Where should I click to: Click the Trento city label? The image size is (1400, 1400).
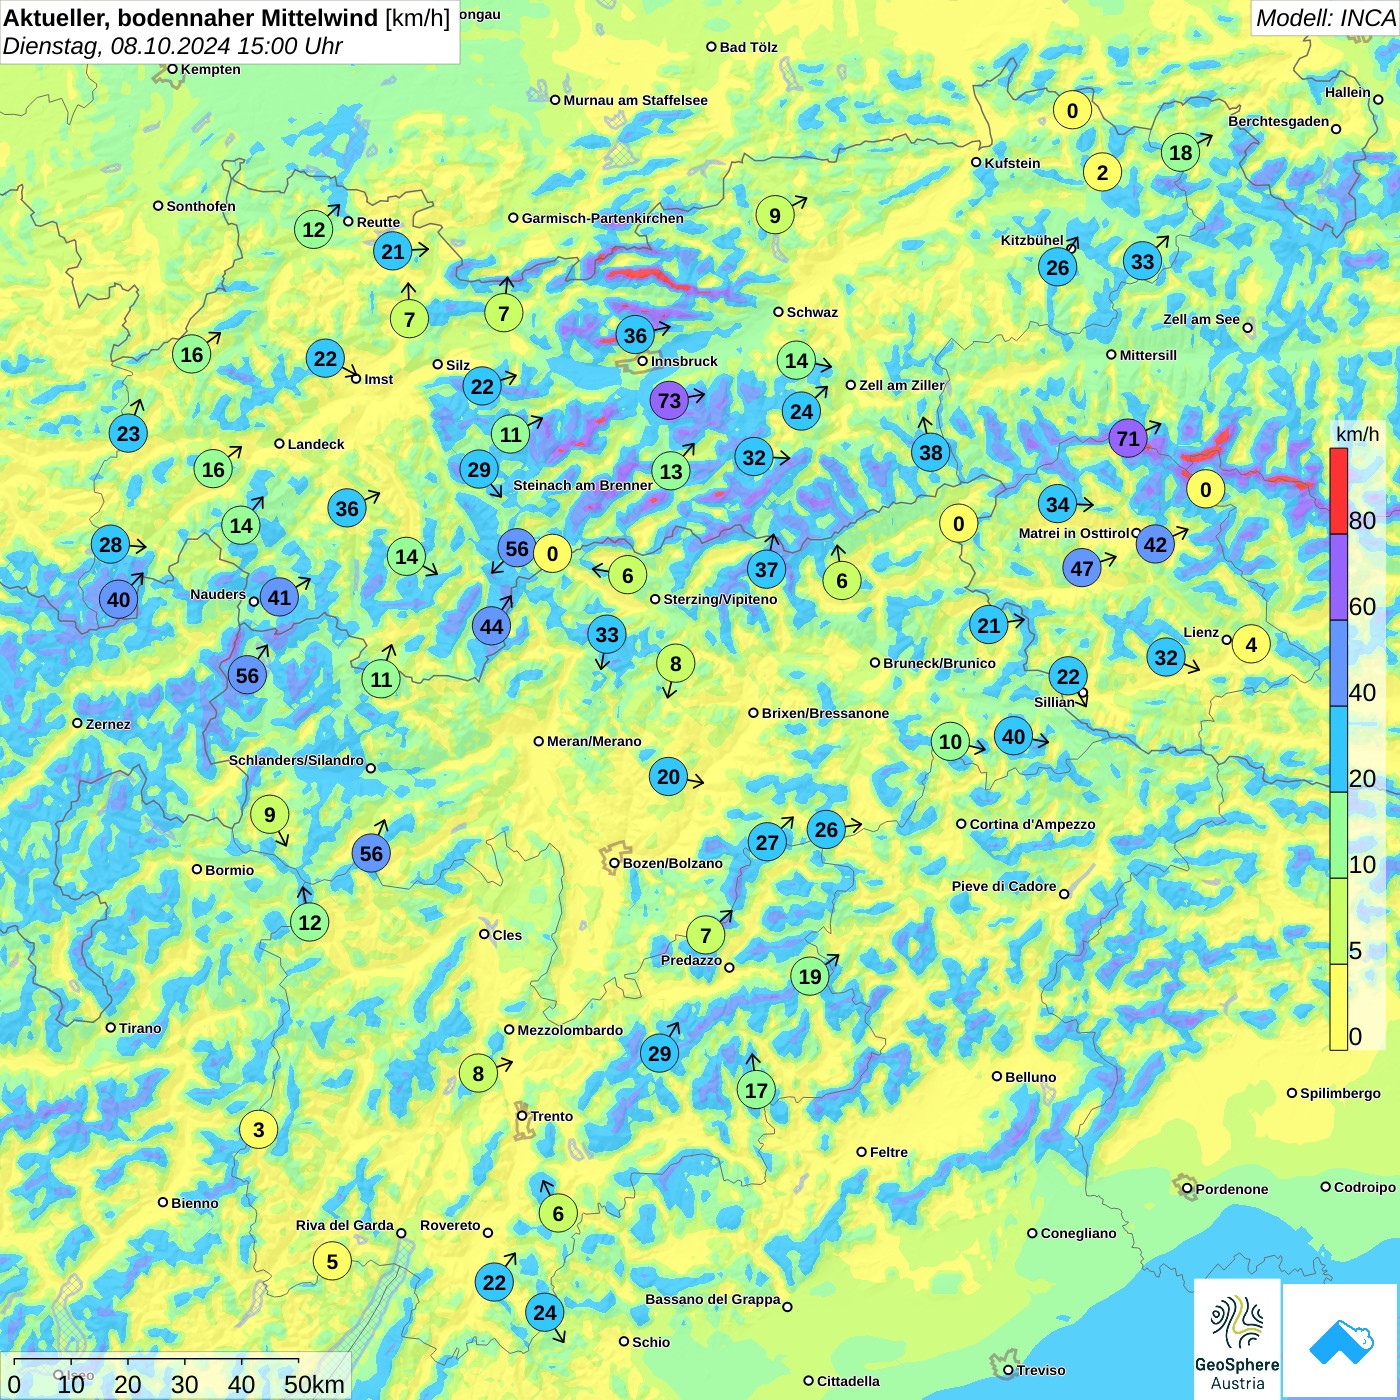click(x=551, y=1116)
